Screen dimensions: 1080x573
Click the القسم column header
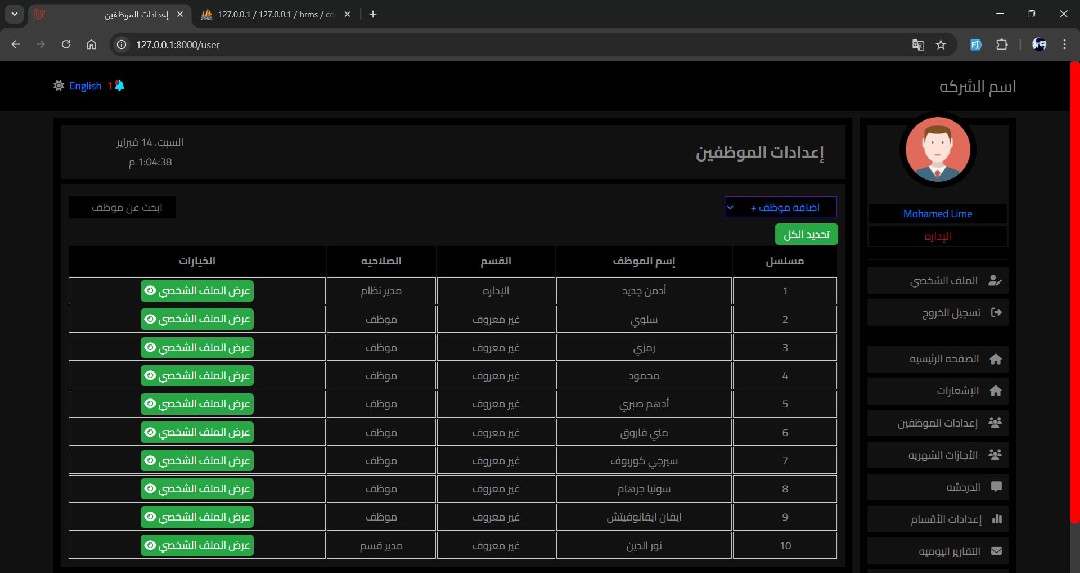(496, 260)
